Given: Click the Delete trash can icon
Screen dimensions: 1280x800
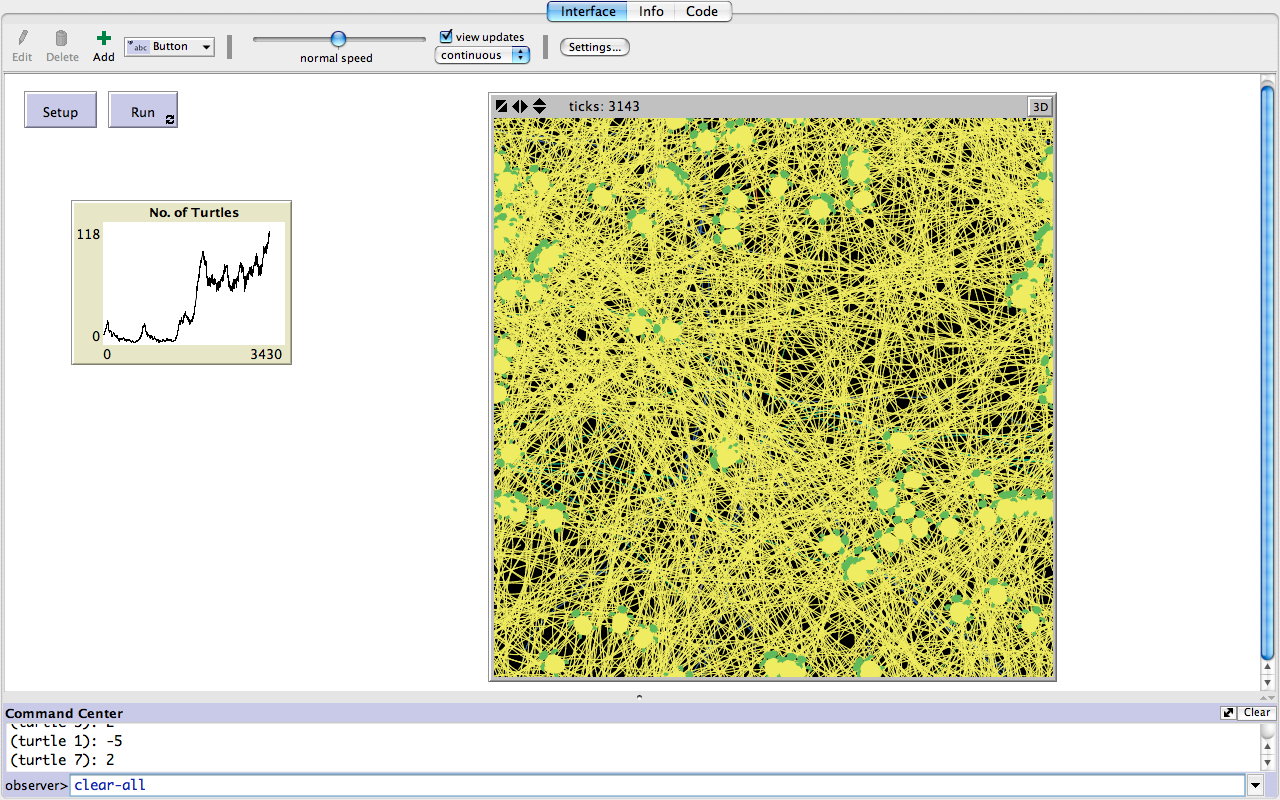Looking at the screenshot, I should coord(62,38).
